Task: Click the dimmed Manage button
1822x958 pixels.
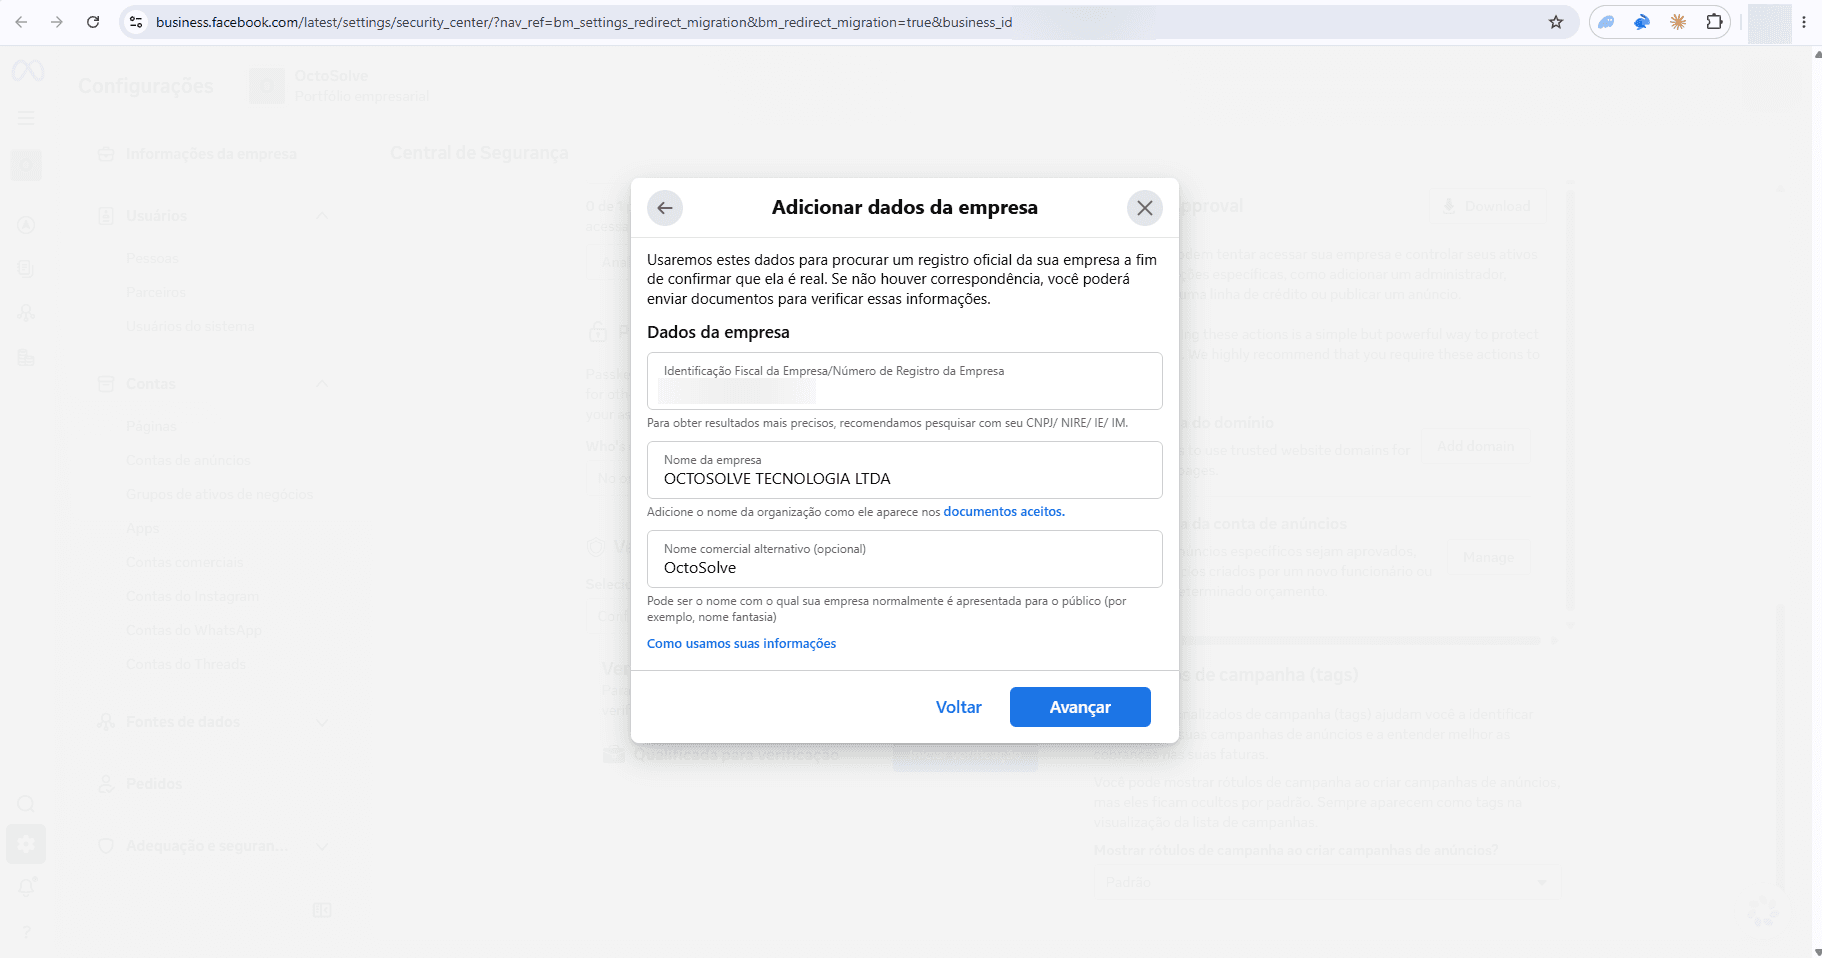Action: click(x=1488, y=557)
